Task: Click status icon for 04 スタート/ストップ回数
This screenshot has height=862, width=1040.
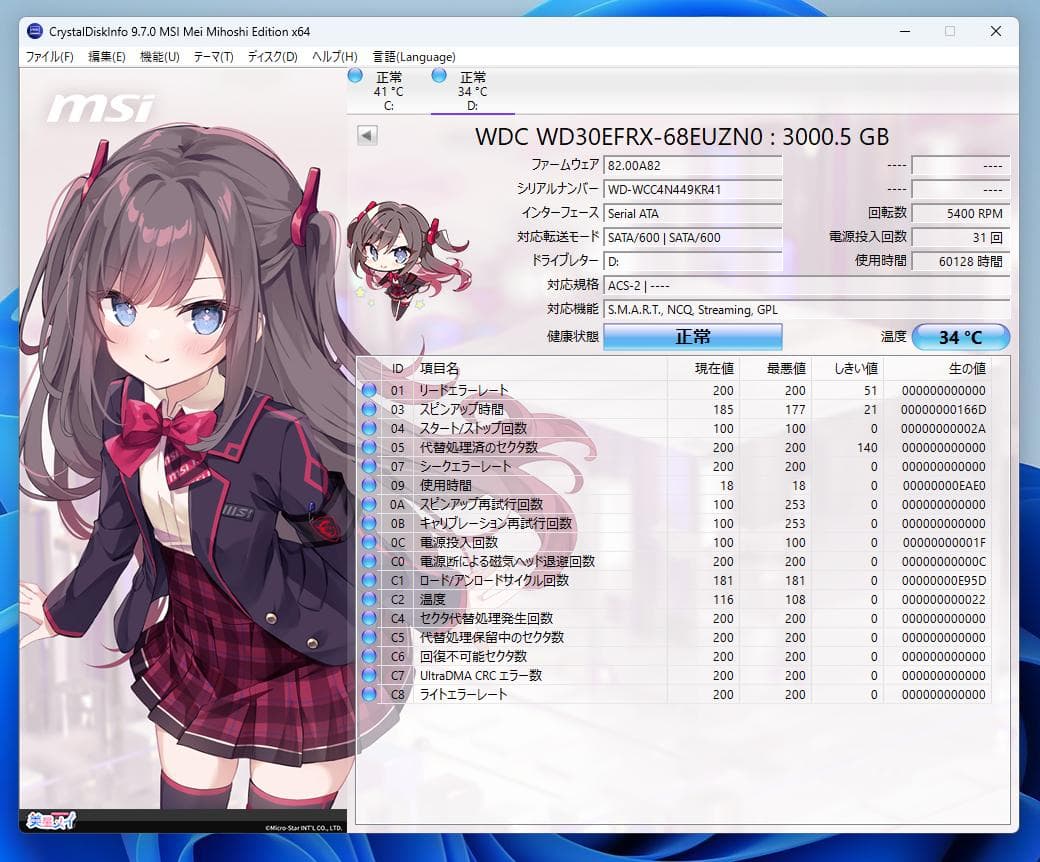Action: 369,428
